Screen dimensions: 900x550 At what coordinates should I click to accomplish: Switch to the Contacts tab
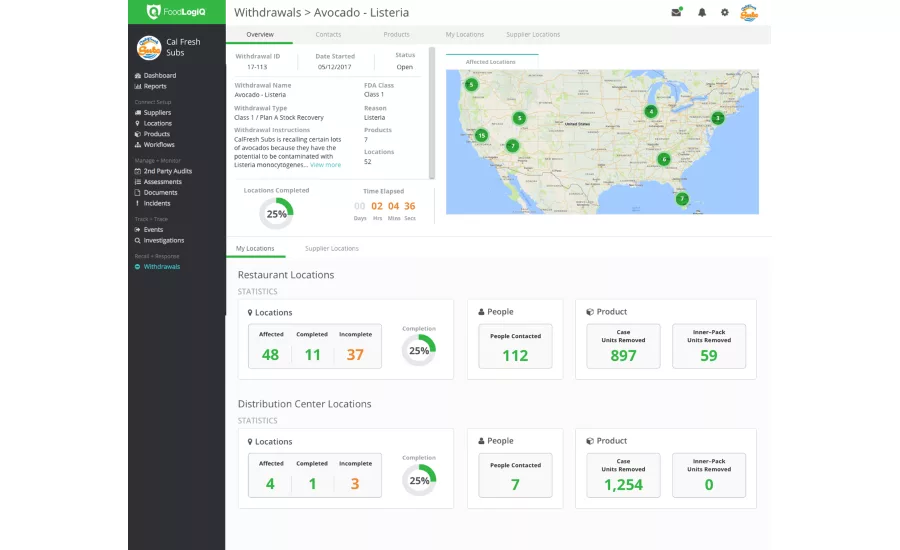[328, 34]
